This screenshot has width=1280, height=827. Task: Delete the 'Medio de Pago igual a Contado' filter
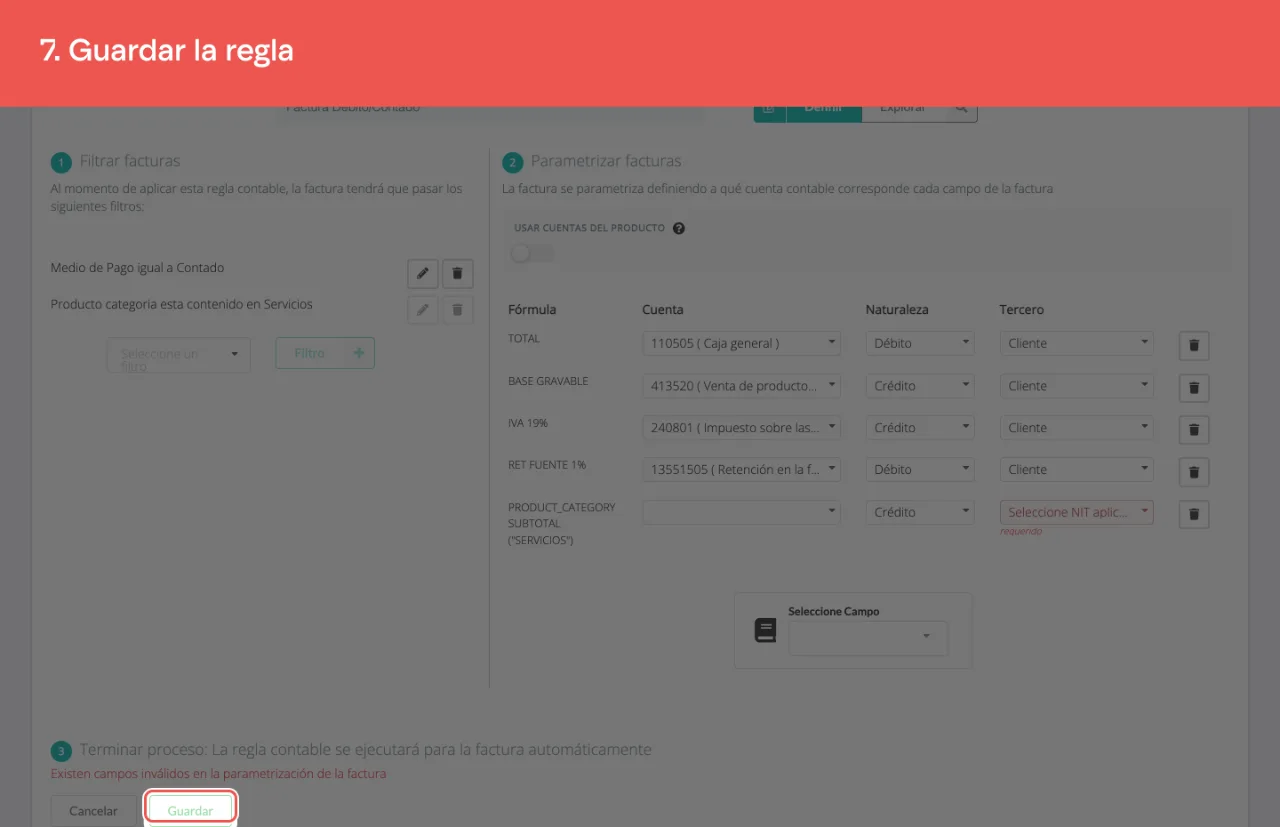(458, 273)
